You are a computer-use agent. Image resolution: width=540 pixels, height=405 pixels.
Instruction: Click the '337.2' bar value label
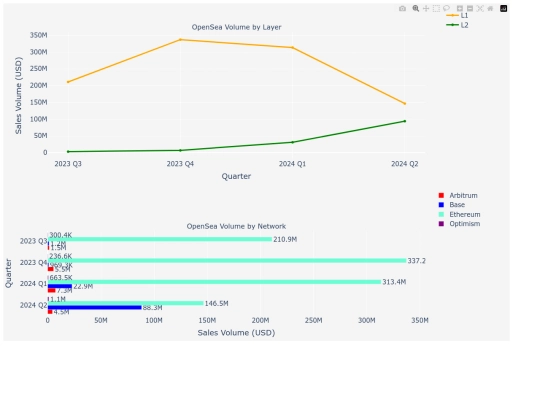point(417,261)
